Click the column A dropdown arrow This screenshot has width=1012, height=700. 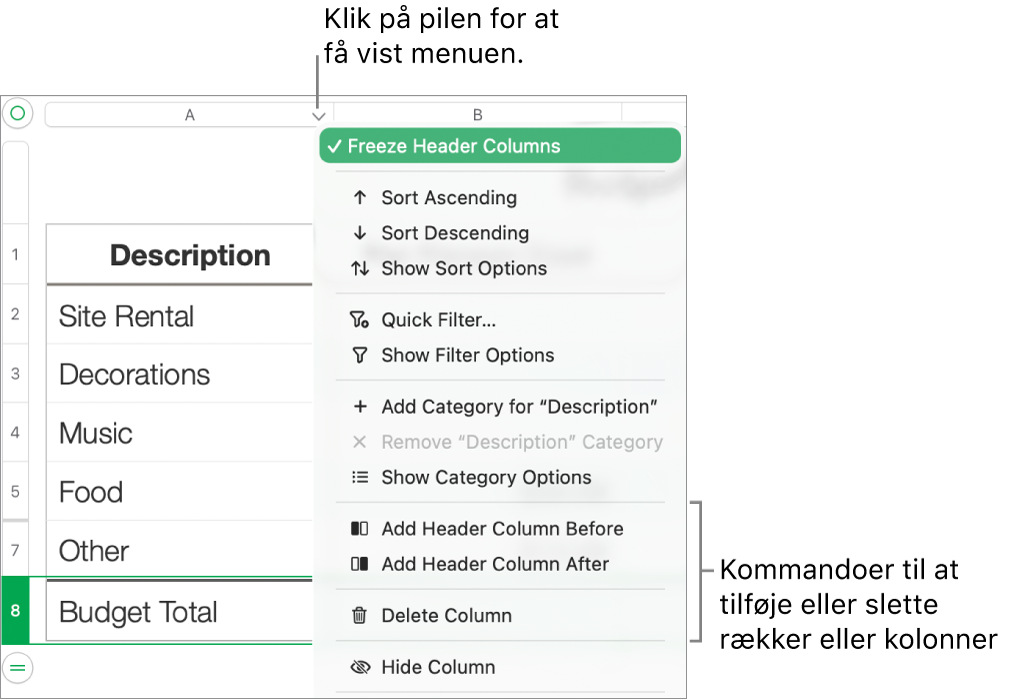318,115
